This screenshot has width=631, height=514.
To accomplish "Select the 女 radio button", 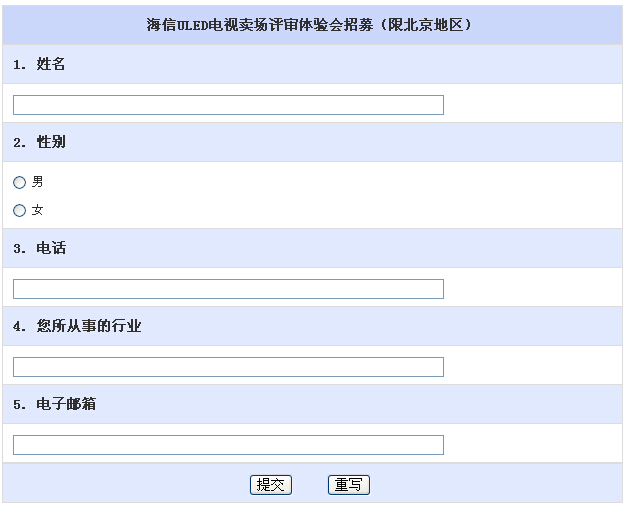I will point(19,211).
